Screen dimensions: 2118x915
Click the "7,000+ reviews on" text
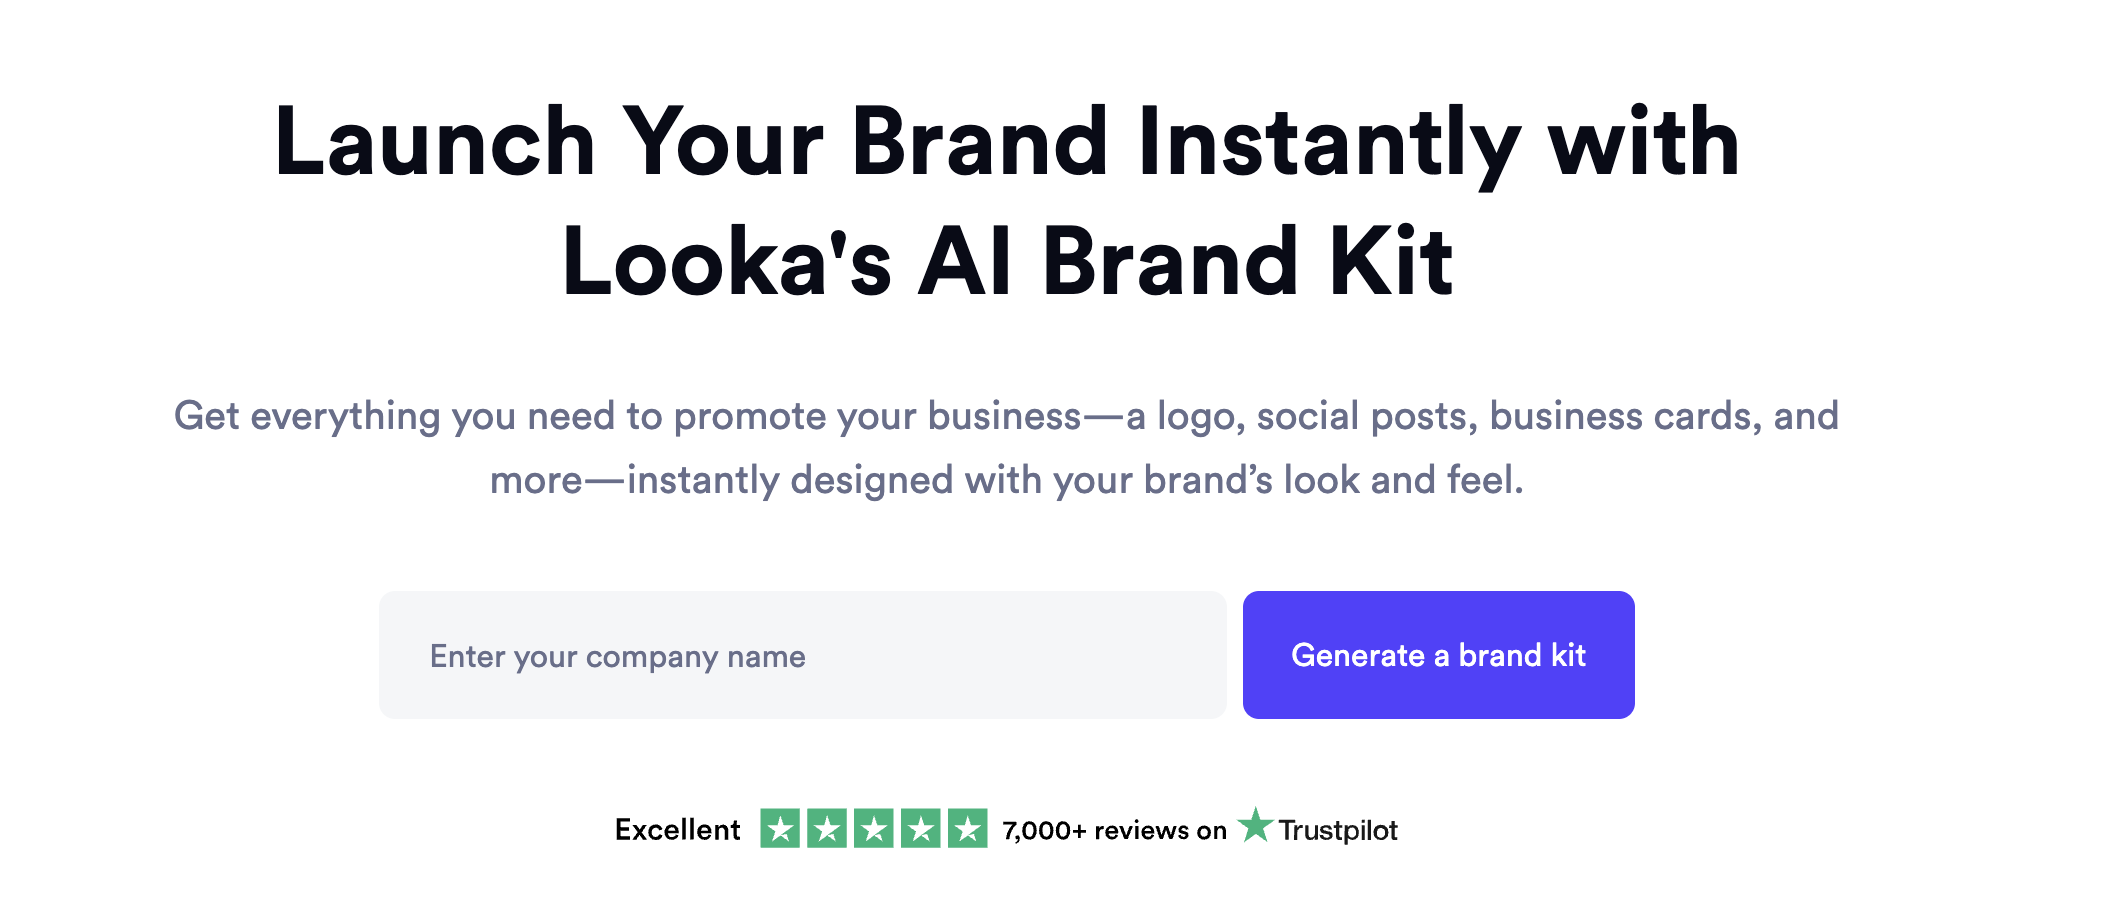point(1114,831)
